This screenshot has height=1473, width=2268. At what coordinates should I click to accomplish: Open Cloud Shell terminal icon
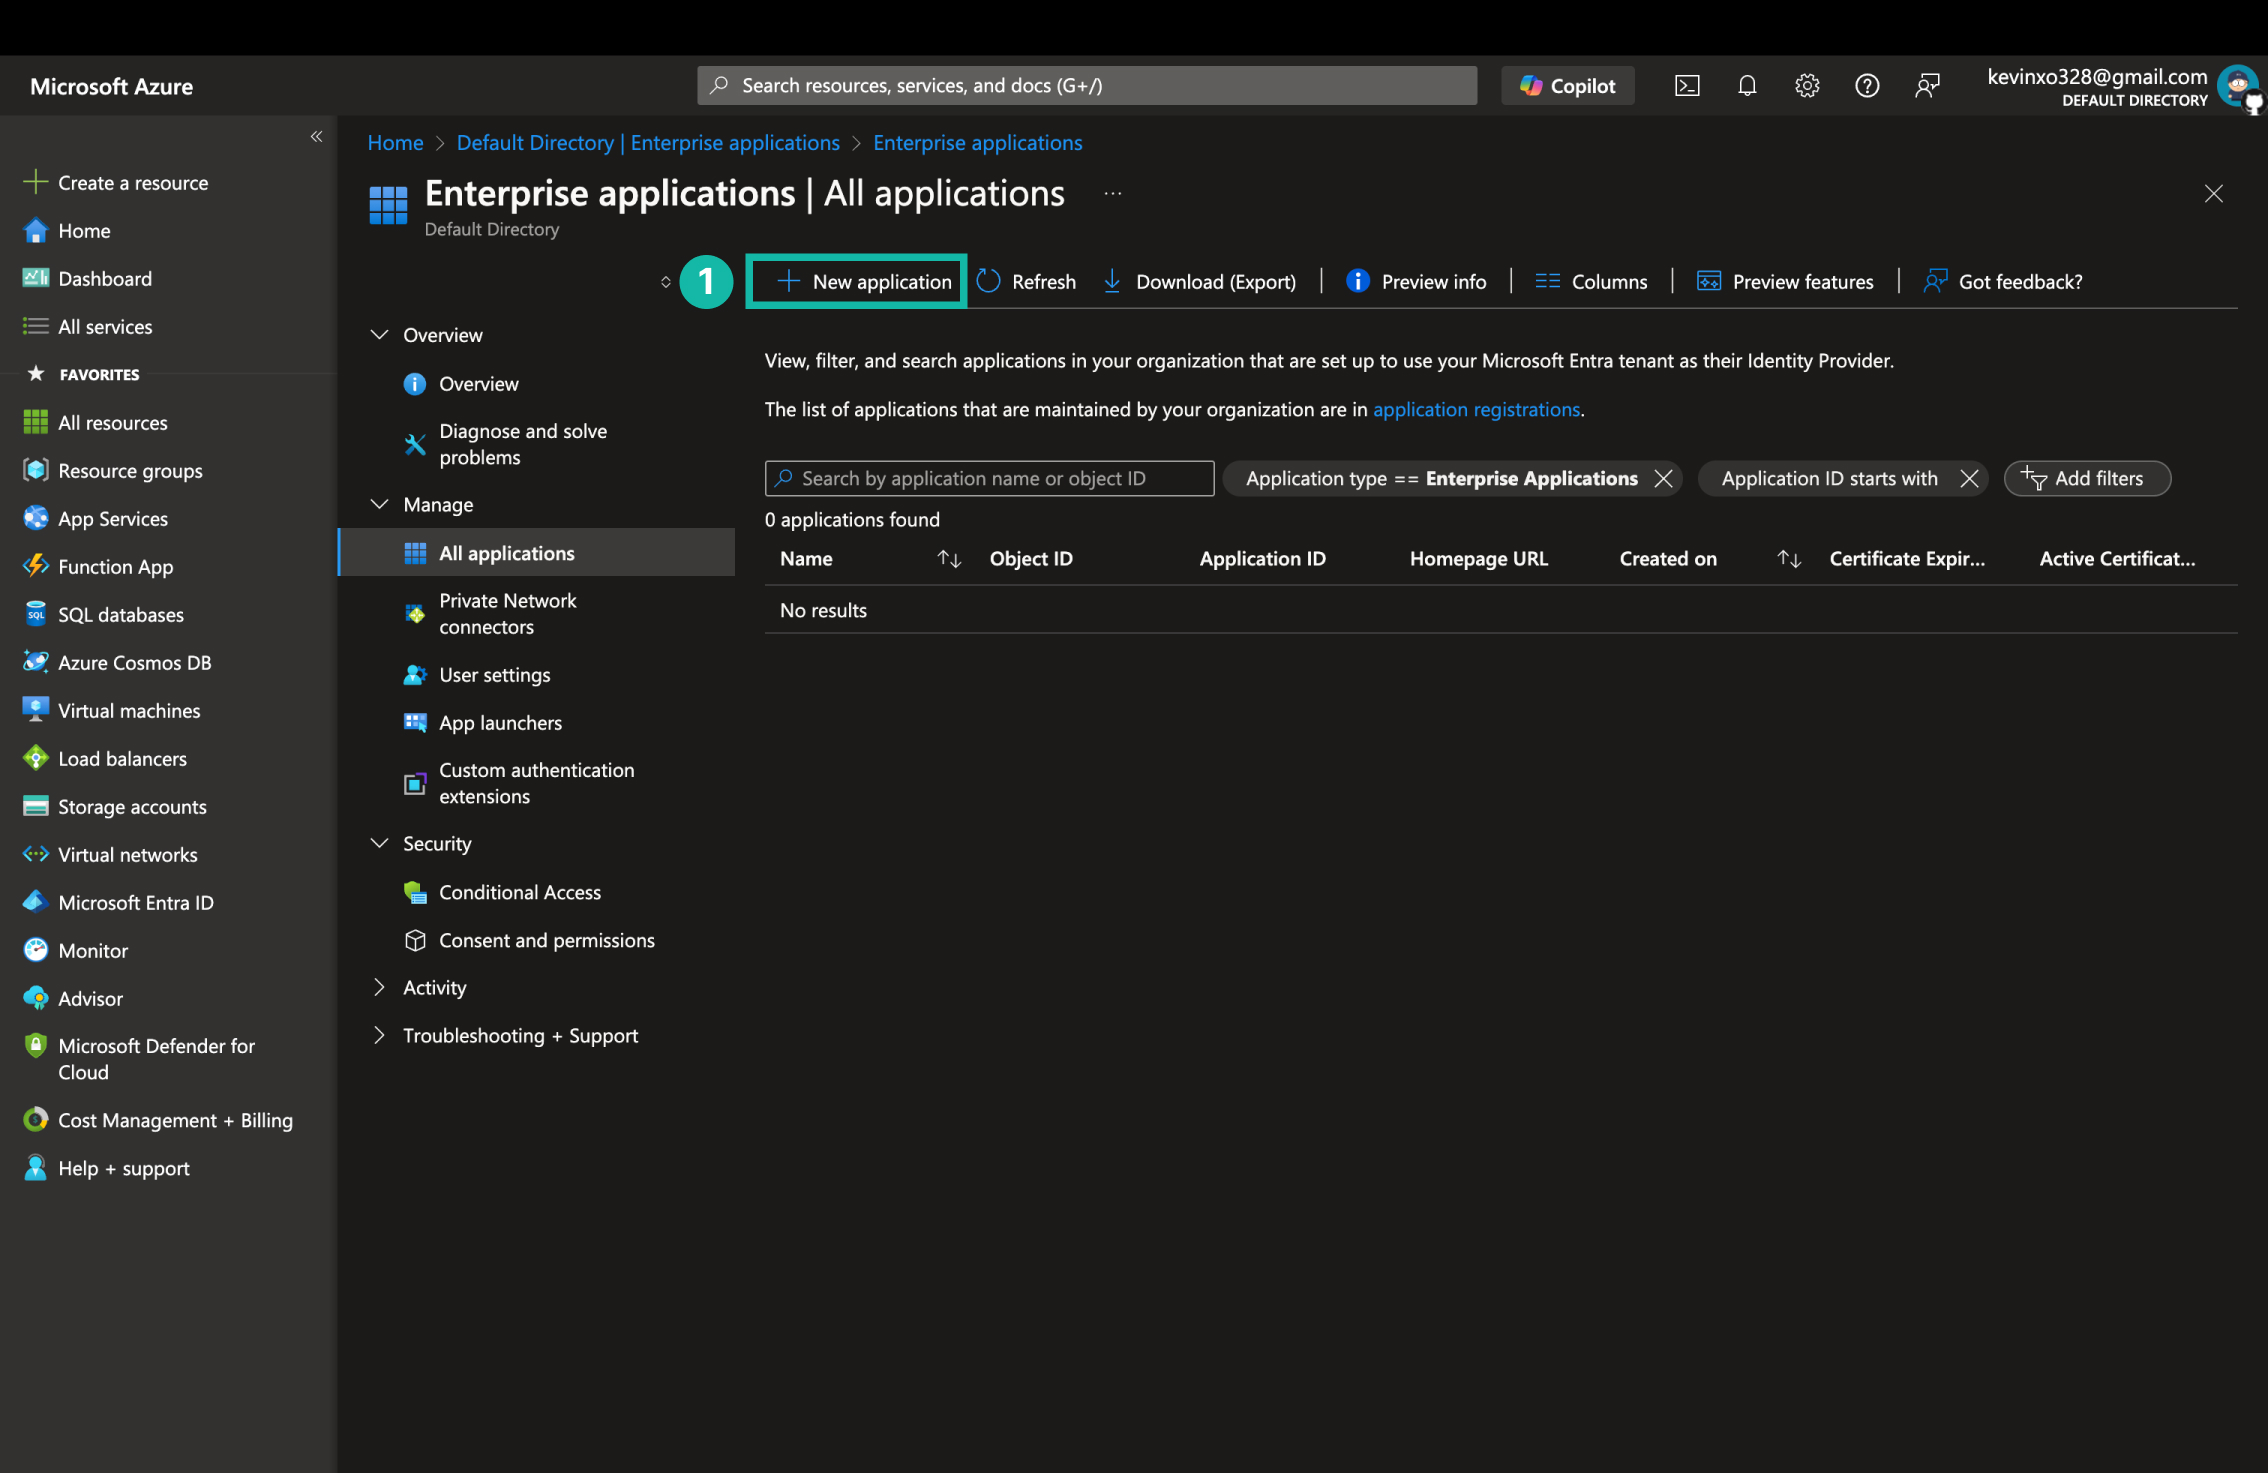1687,86
